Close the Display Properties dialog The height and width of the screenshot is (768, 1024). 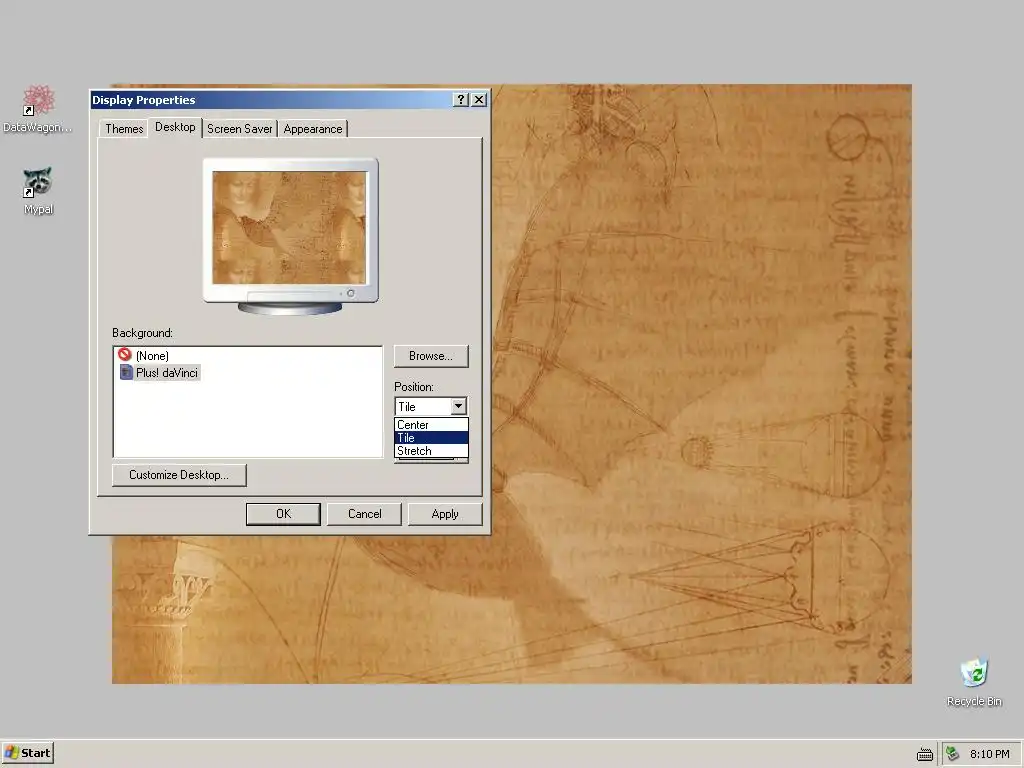[x=479, y=99]
